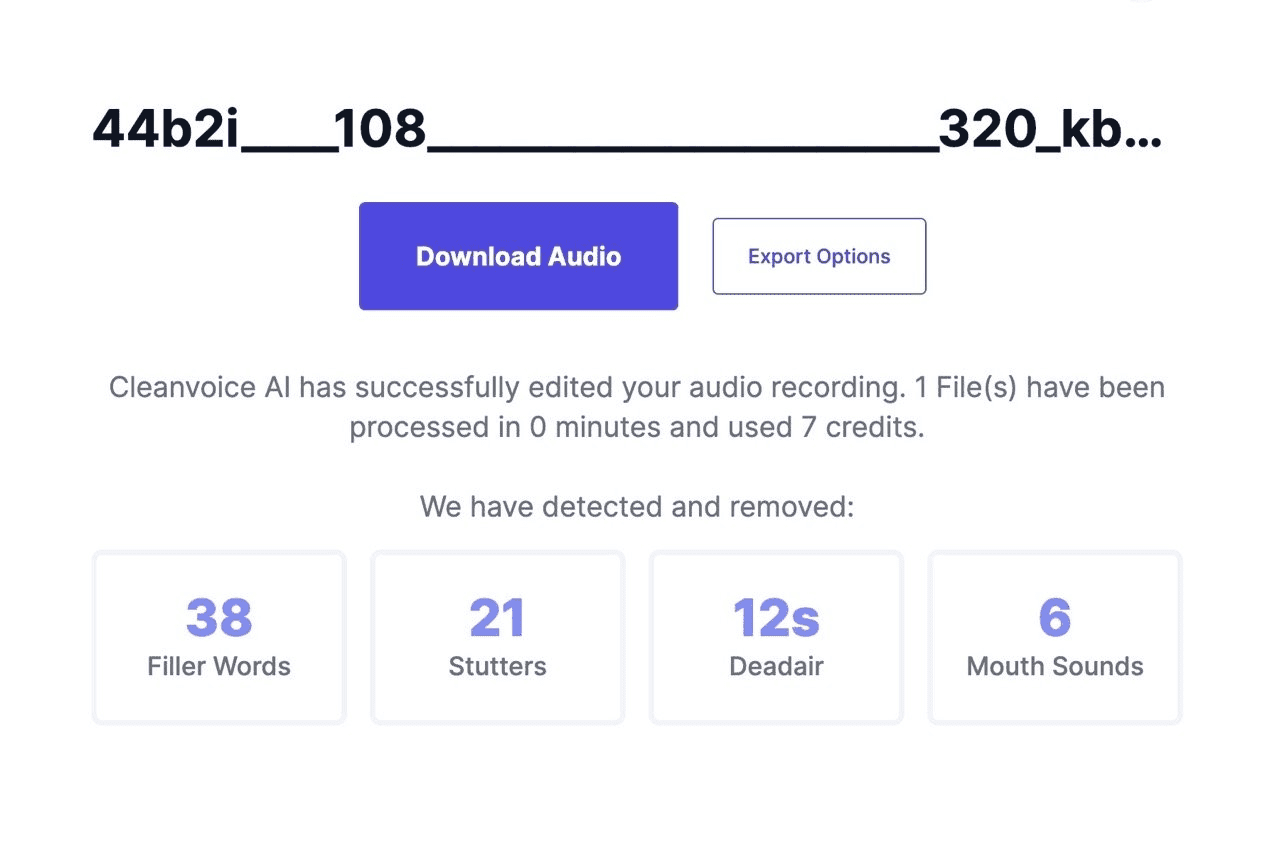The height and width of the screenshot is (854, 1280).
Task: Open Export Options
Action: (x=819, y=256)
